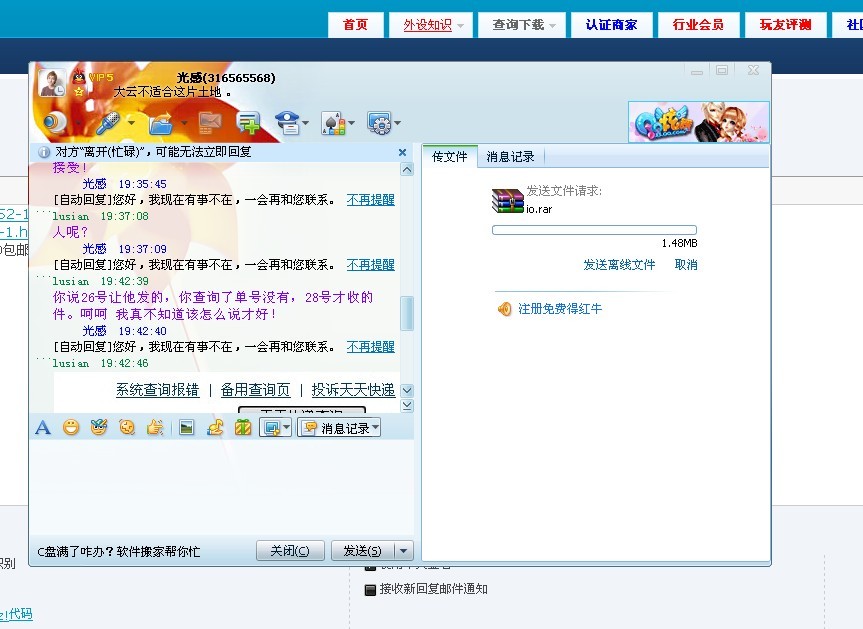The width and height of the screenshot is (863, 629).
Task: Open the 消息记录 dropdown in chat toolbar
Action: (x=338, y=428)
